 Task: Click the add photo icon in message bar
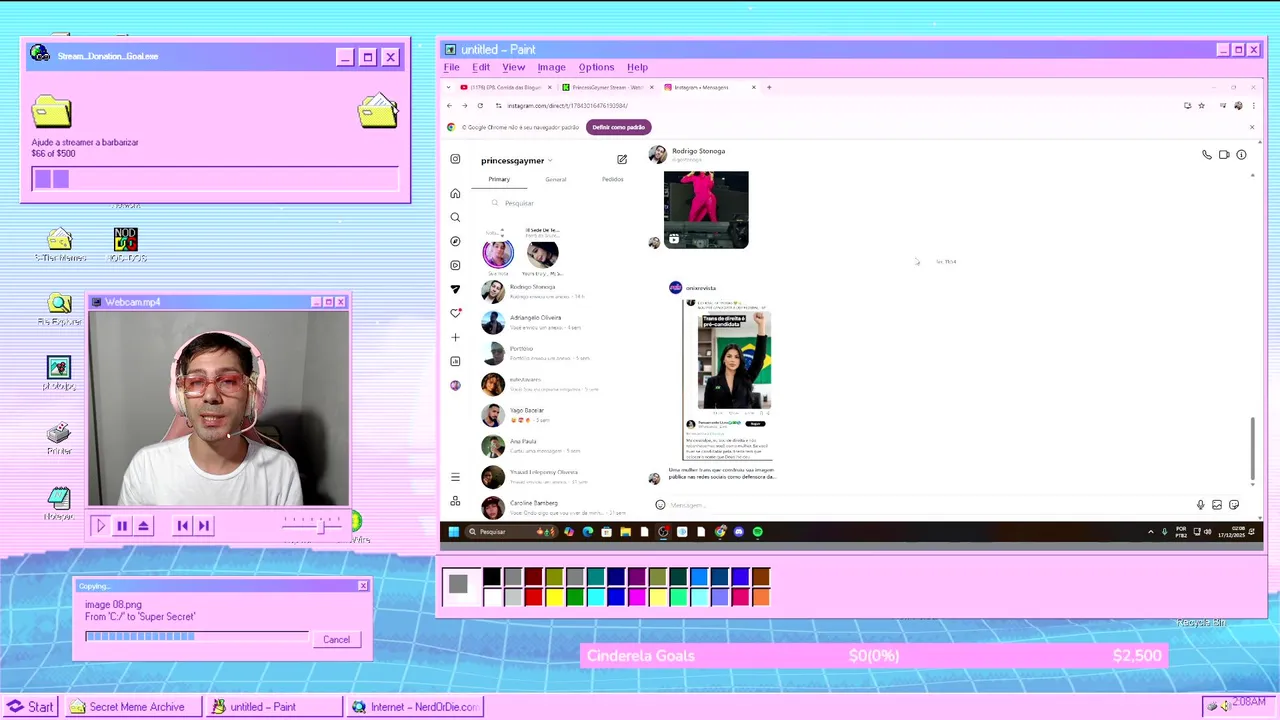1217,505
